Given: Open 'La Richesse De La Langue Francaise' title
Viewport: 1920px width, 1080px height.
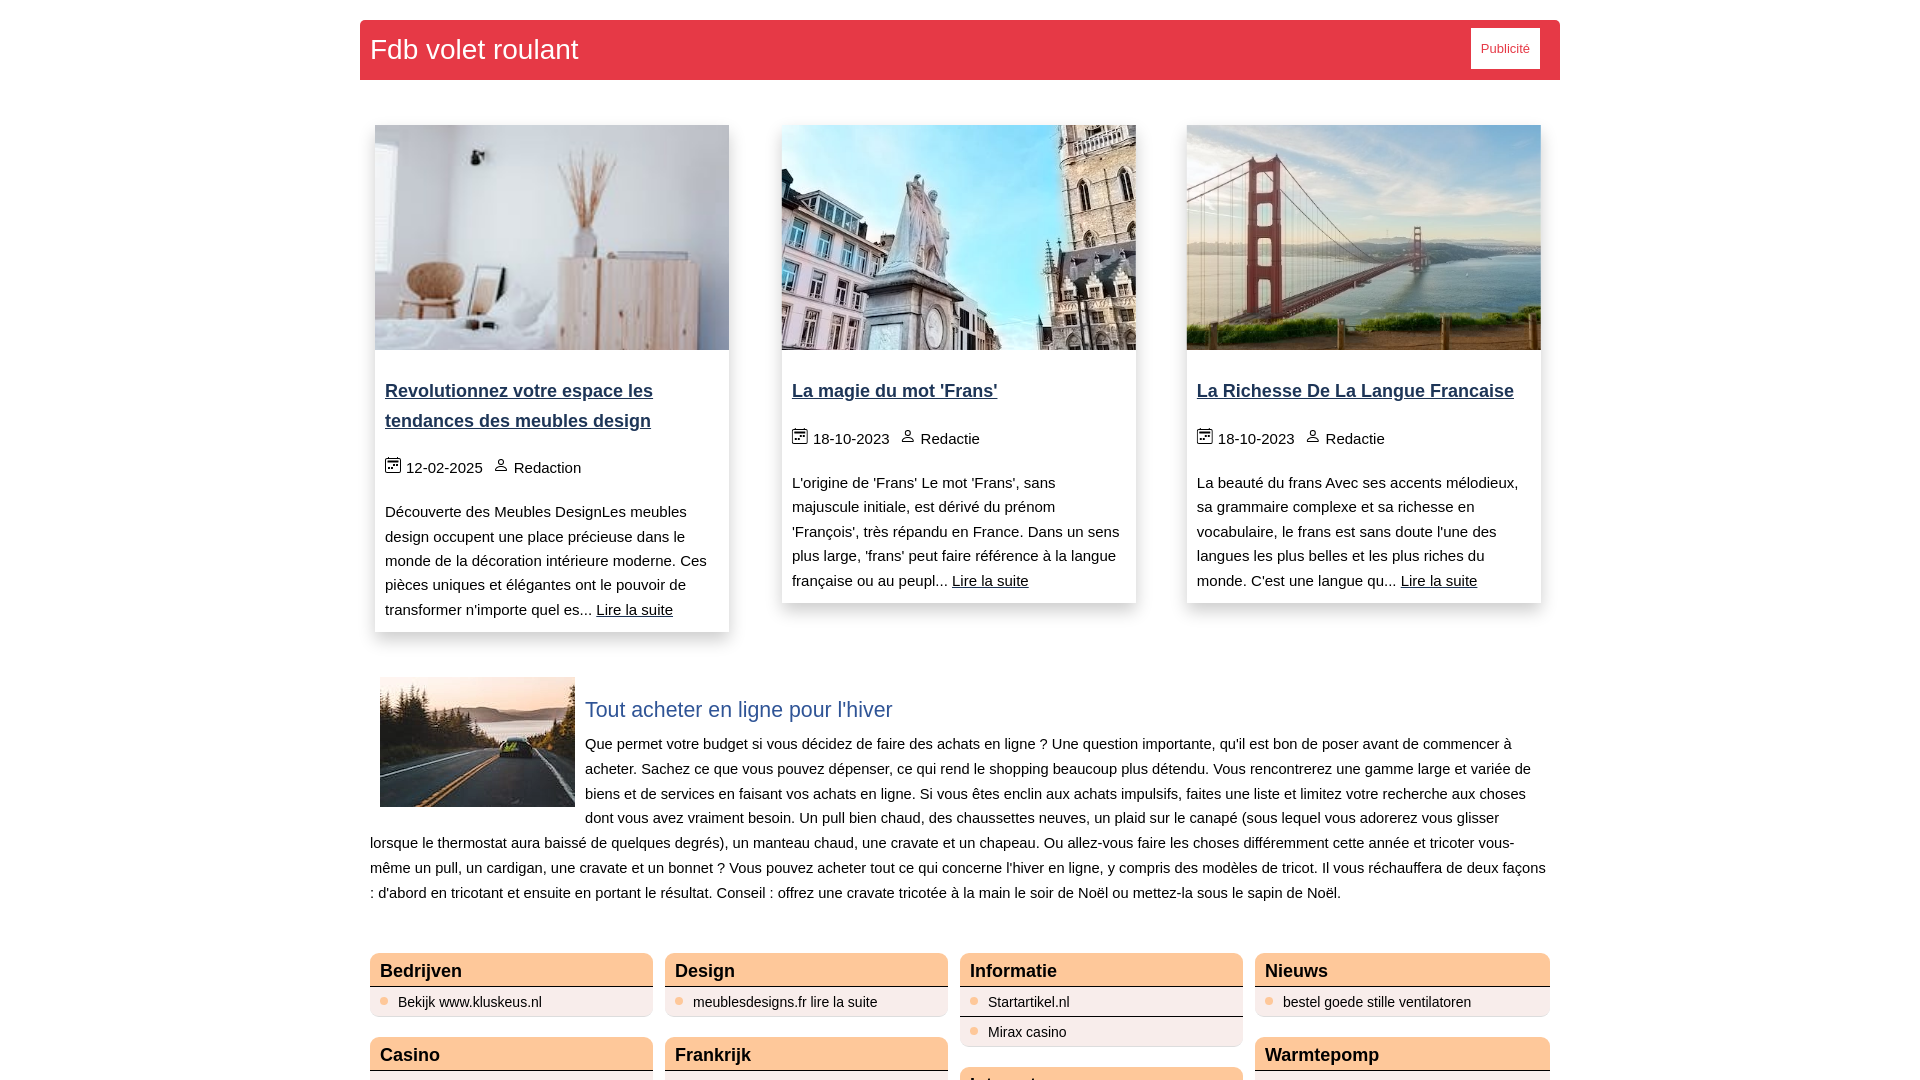Looking at the screenshot, I should [x=1355, y=391].
